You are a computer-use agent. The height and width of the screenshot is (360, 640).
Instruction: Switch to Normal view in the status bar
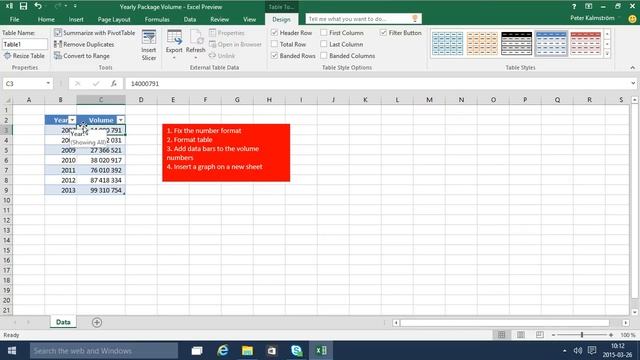(x=502, y=335)
